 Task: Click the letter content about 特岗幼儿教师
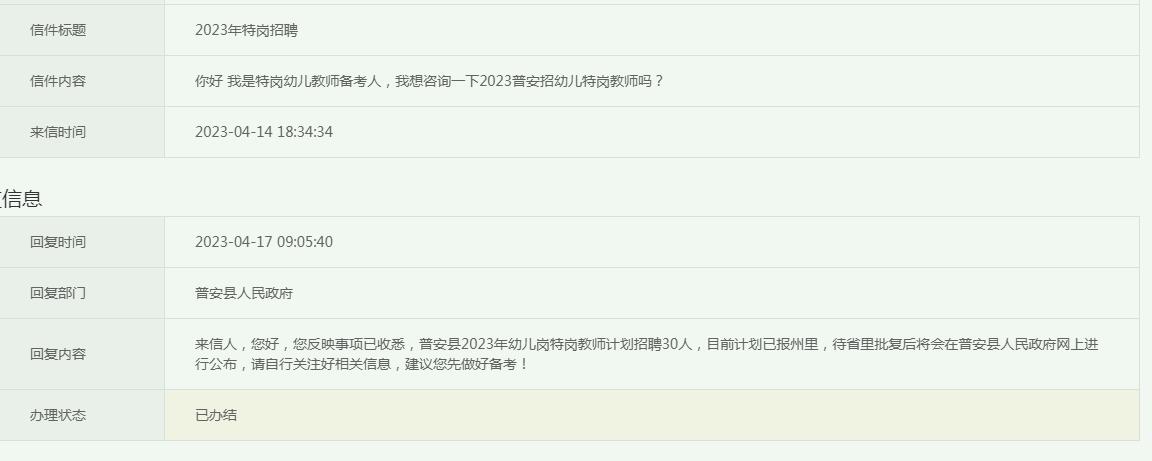(430, 81)
